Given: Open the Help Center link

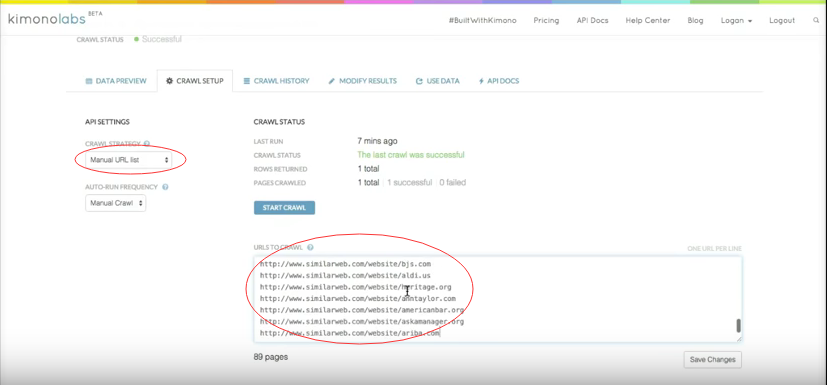Looking at the screenshot, I should 648,21.
